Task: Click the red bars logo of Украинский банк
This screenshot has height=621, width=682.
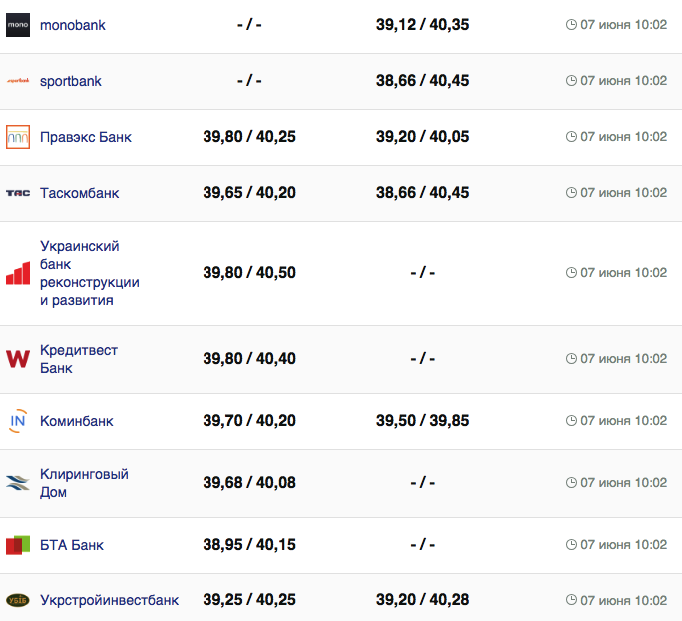Action: coord(18,273)
